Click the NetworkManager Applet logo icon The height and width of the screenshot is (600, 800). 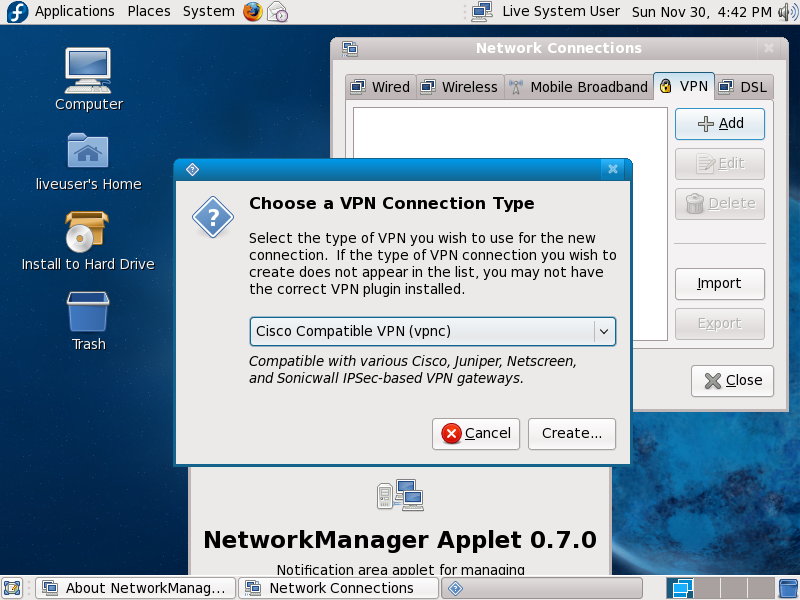tap(400, 495)
